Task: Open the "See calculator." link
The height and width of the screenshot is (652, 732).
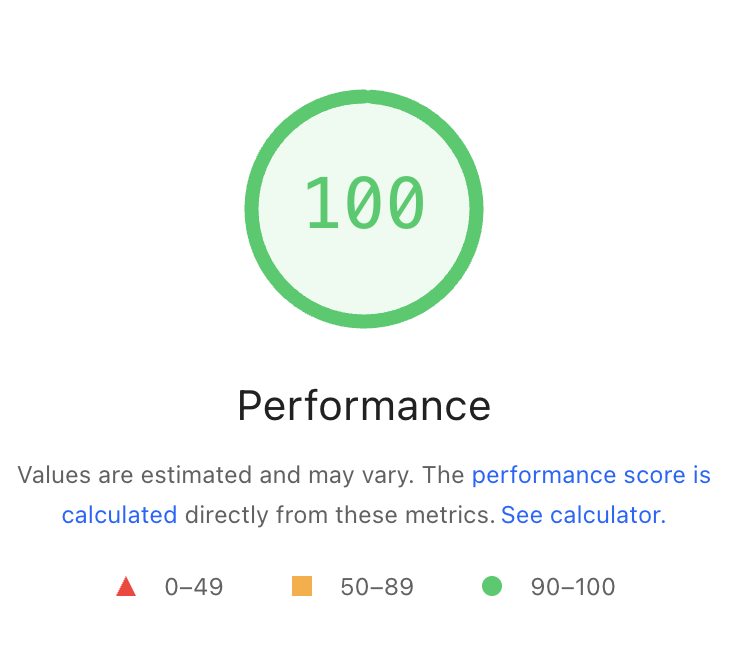Action: [x=583, y=515]
